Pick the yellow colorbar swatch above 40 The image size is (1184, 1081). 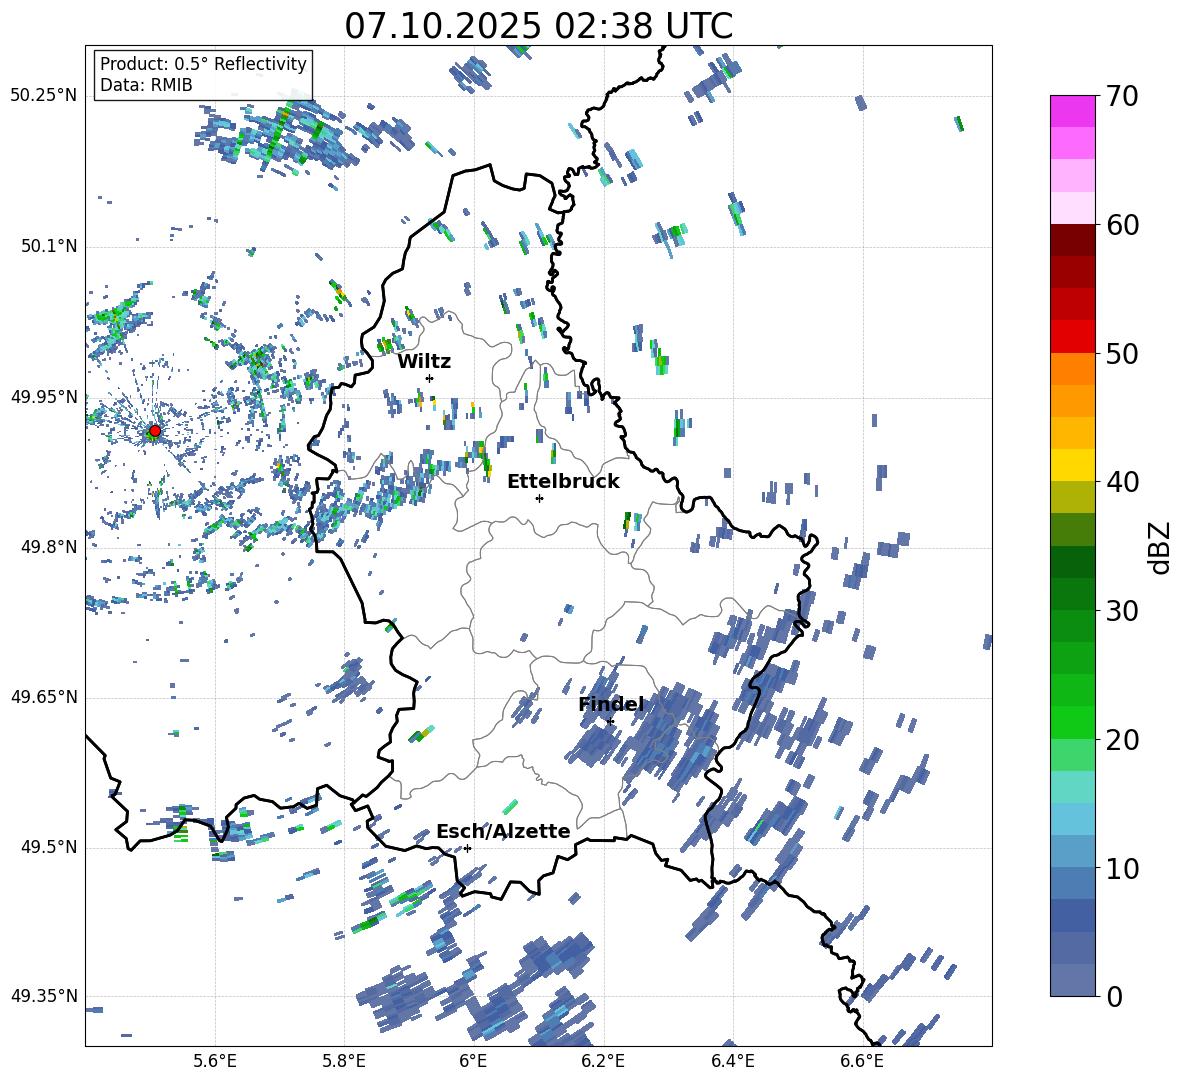coord(1073,464)
